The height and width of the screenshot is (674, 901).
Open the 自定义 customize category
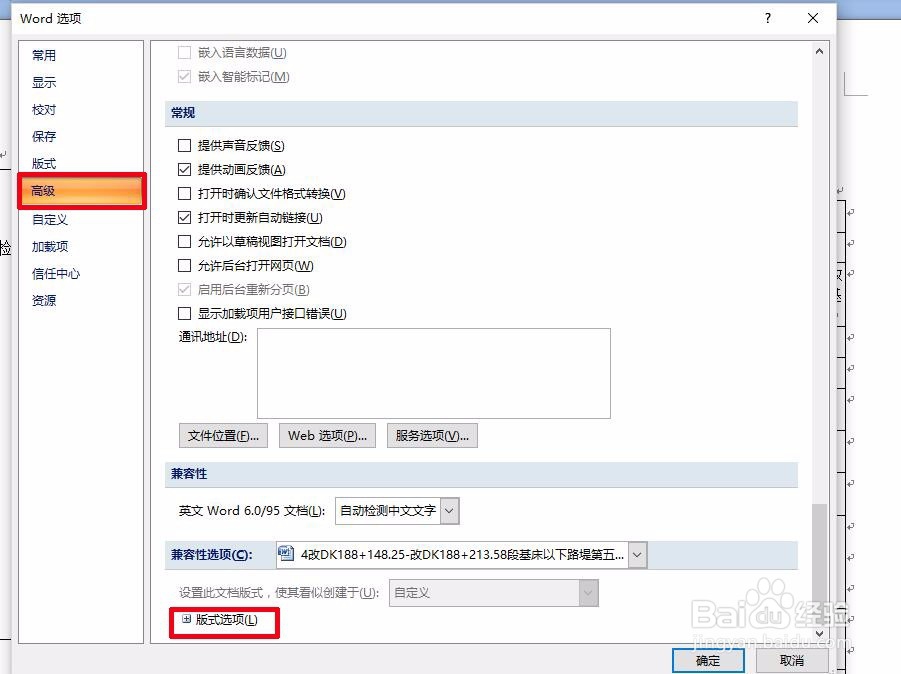(x=50, y=219)
